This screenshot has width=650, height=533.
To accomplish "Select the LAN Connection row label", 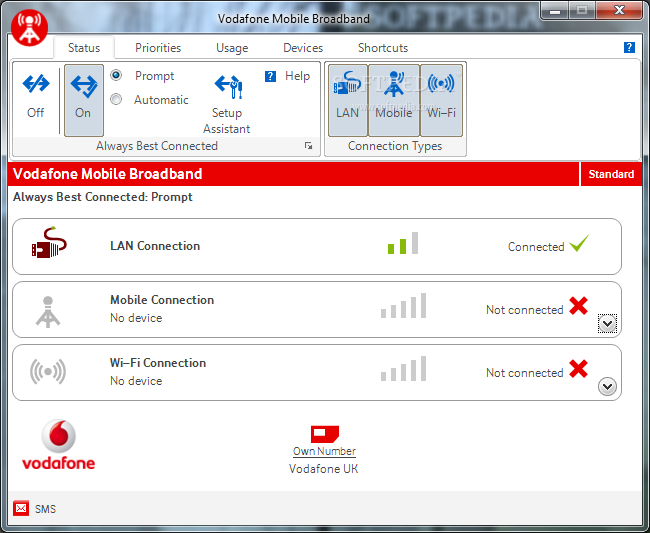I will [155, 246].
